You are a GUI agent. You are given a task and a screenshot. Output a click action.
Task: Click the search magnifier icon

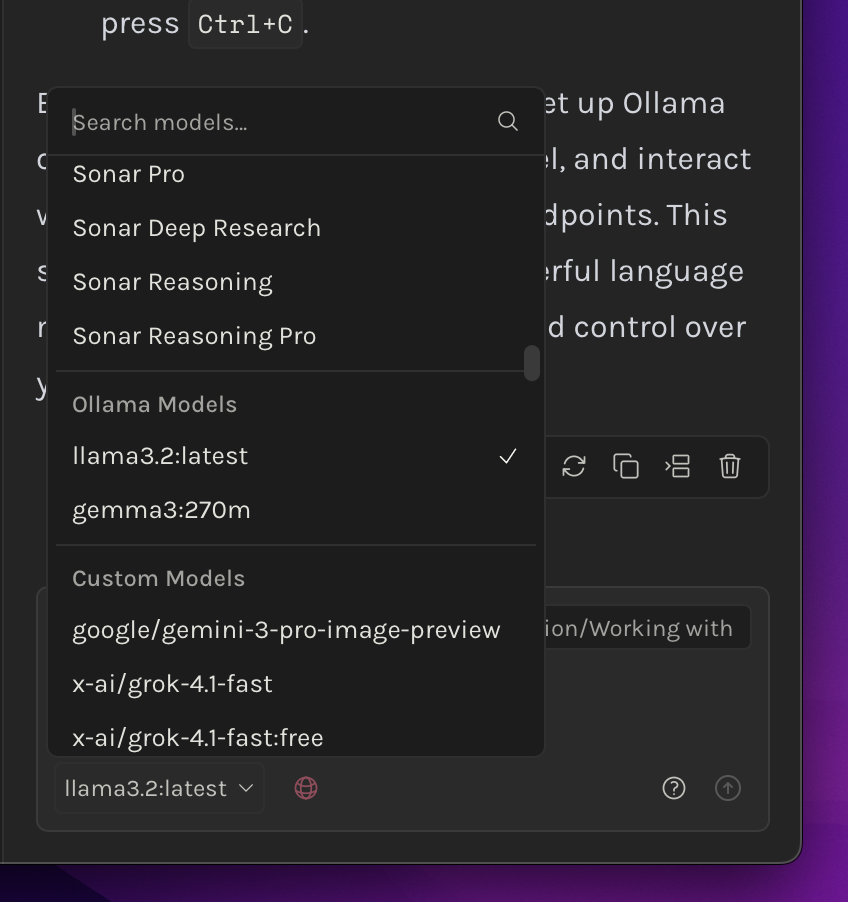tap(508, 122)
